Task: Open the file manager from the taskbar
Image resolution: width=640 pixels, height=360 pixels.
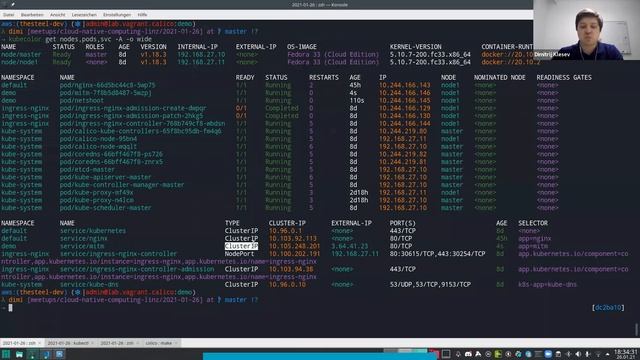Action: pos(19,354)
